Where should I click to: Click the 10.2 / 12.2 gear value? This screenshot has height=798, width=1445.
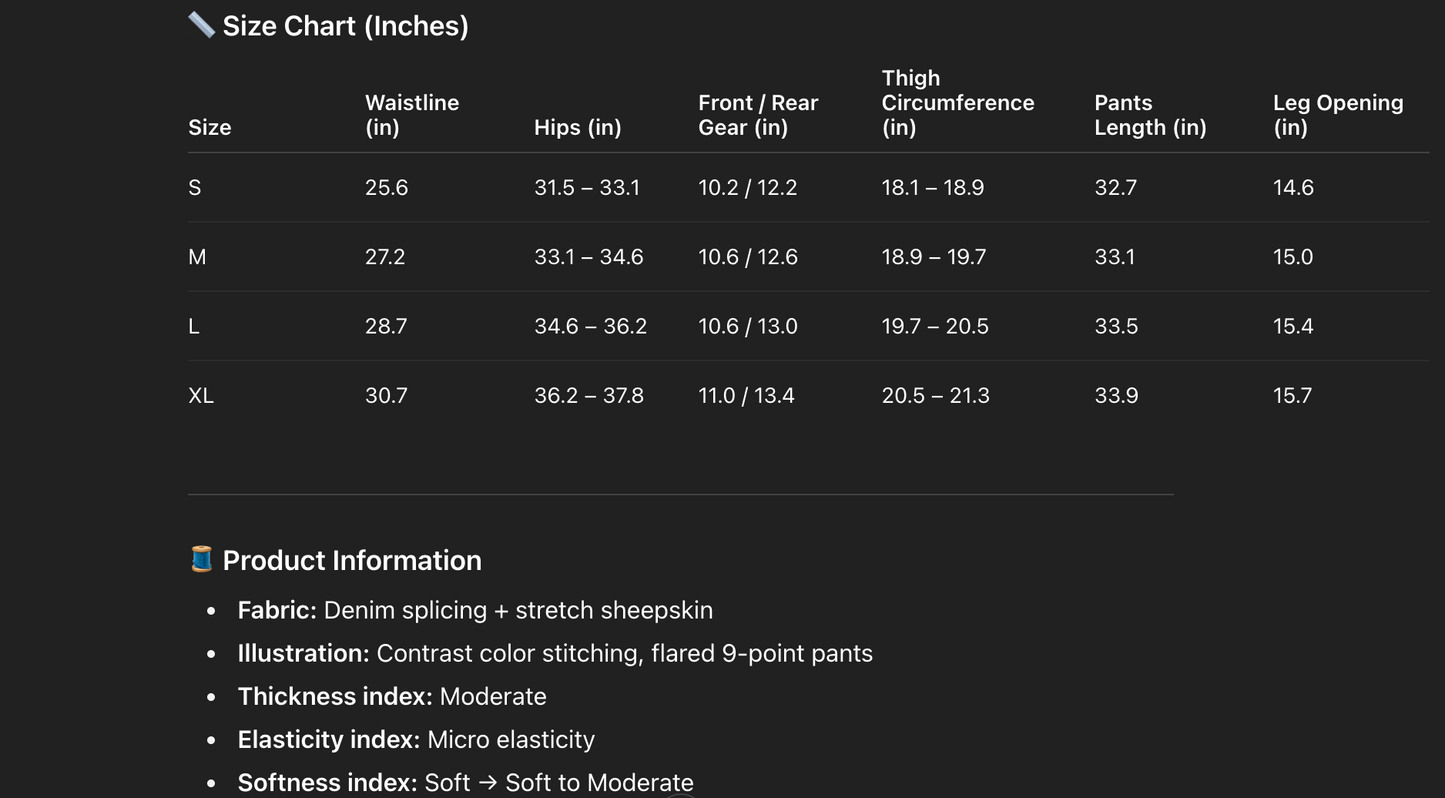click(747, 187)
